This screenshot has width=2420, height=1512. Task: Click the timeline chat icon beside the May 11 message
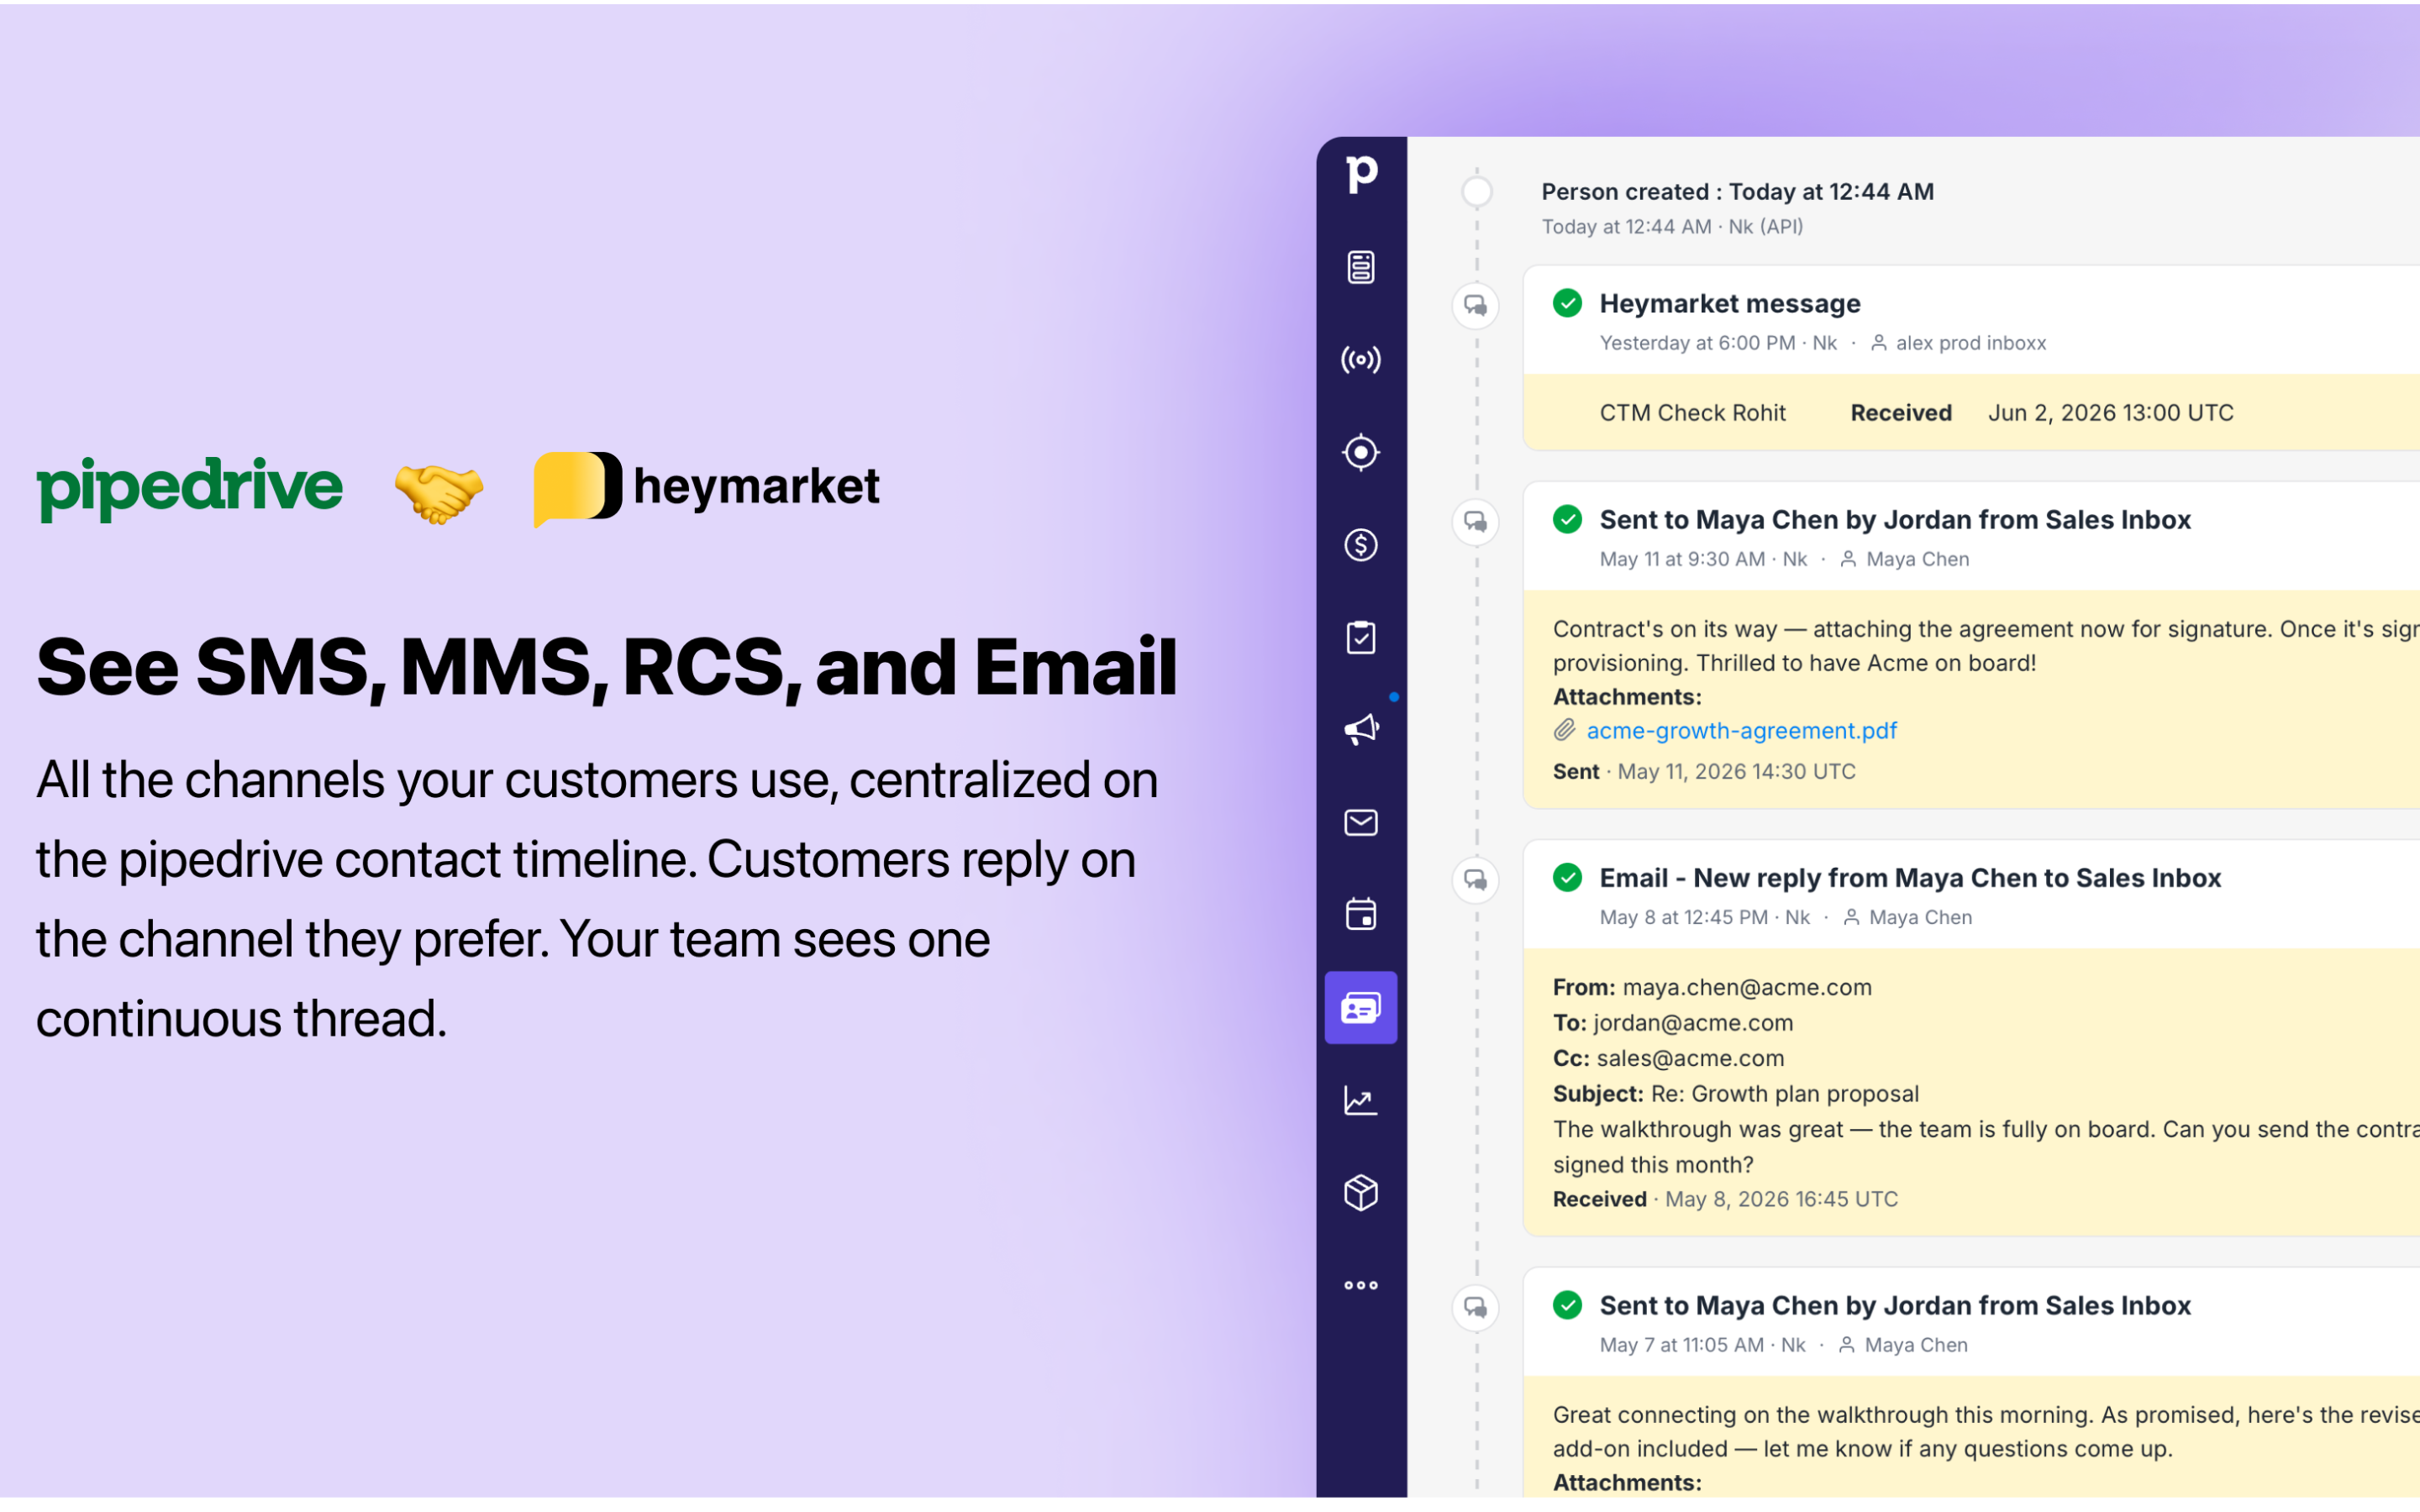pos(1475,522)
